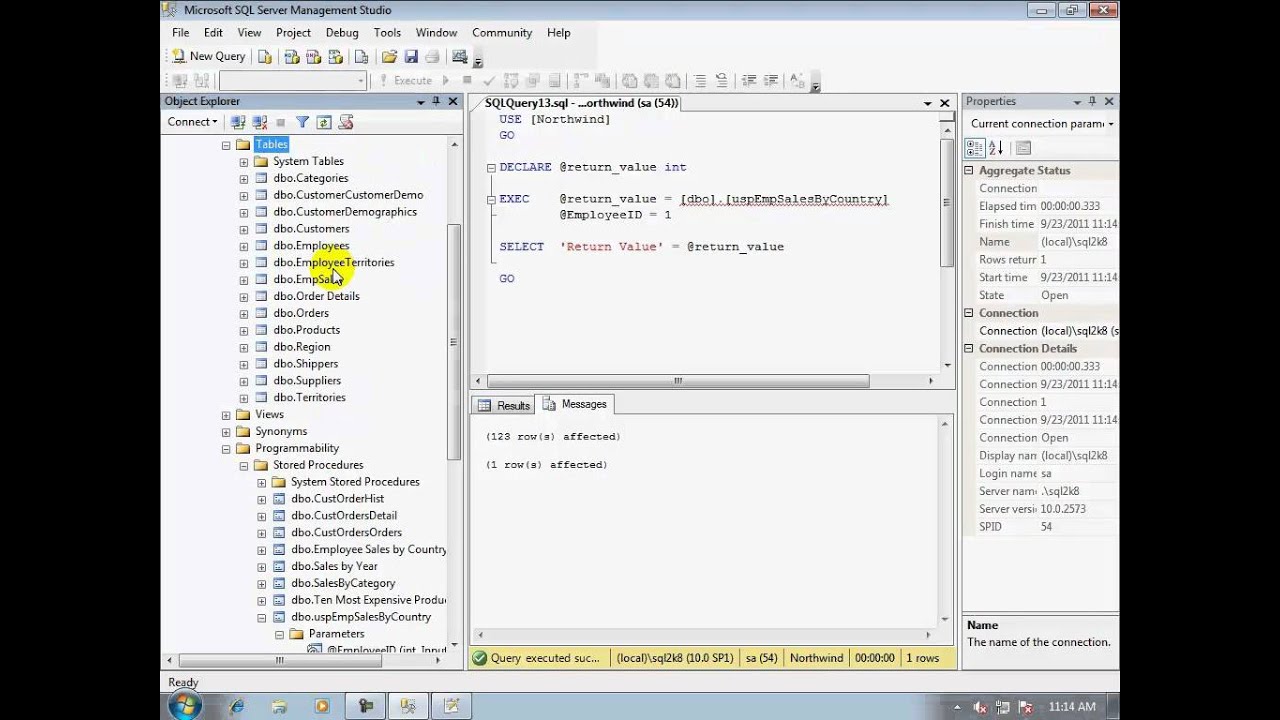This screenshot has height=720, width=1280.
Task: Open the Object Explorer window position dropdown arrow
Action: (421, 101)
